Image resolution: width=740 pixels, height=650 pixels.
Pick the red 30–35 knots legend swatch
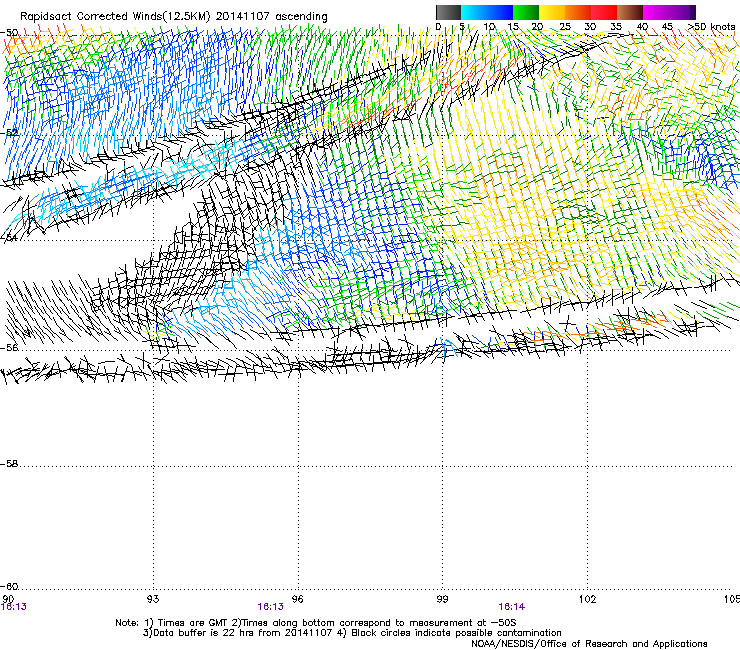click(604, 12)
